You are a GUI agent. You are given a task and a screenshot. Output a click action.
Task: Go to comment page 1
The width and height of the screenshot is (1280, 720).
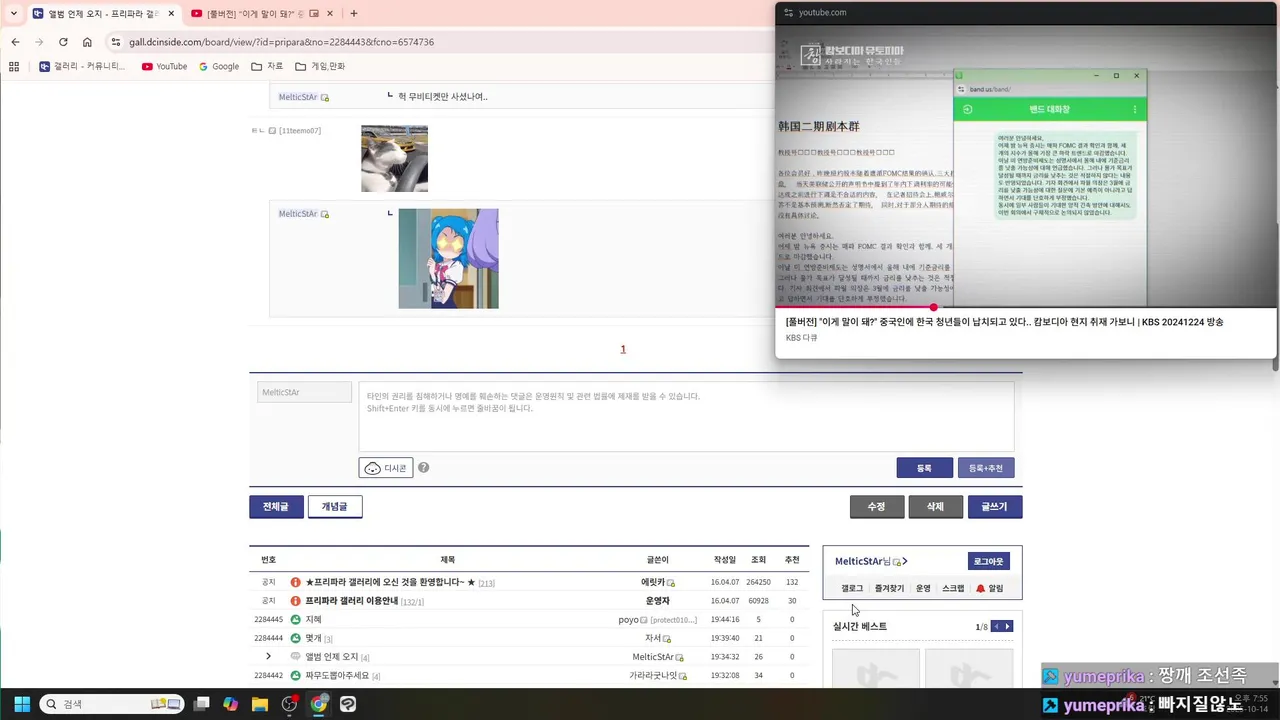point(623,349)
